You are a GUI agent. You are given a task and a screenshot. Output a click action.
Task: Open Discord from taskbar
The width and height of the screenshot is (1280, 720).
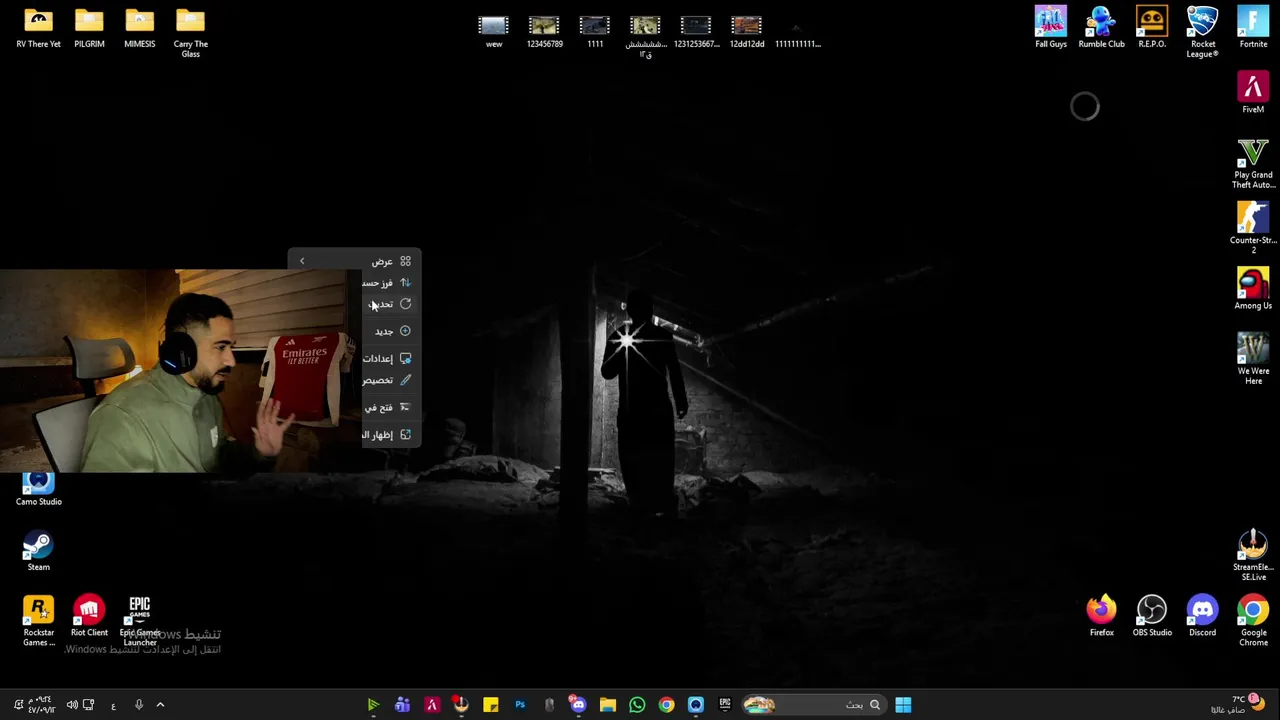tap(578, 705)
